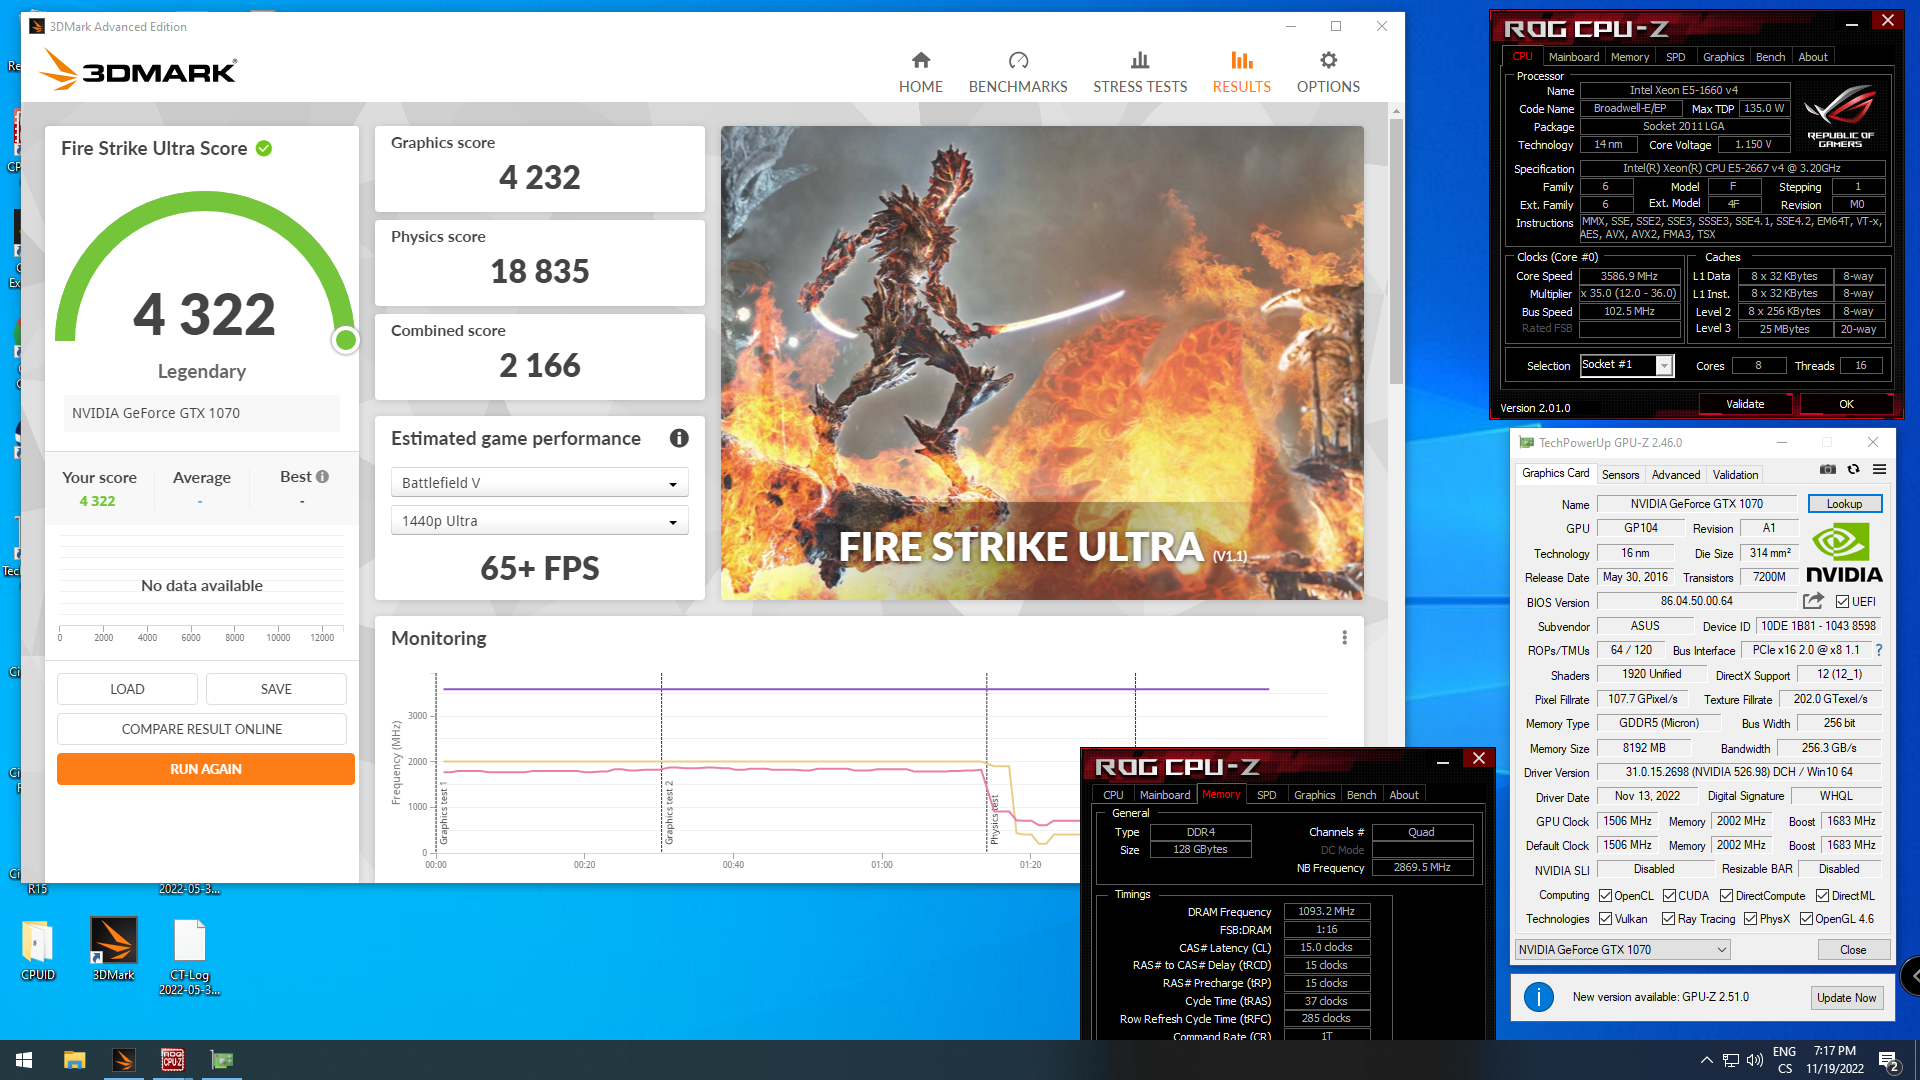Screen dimensions: 1920x1080
Task: Click the green valid score checkmark icon
Action: click(x=264, y=148)
